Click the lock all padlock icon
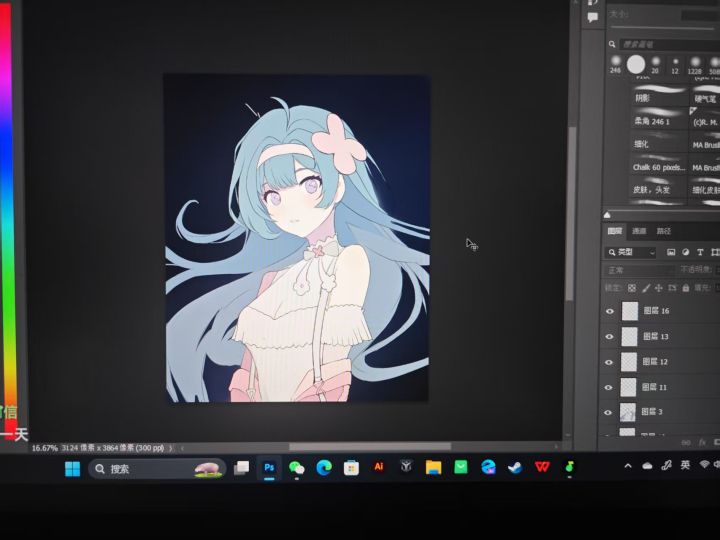This screenshot has height=540, width=720. (686, 288)
